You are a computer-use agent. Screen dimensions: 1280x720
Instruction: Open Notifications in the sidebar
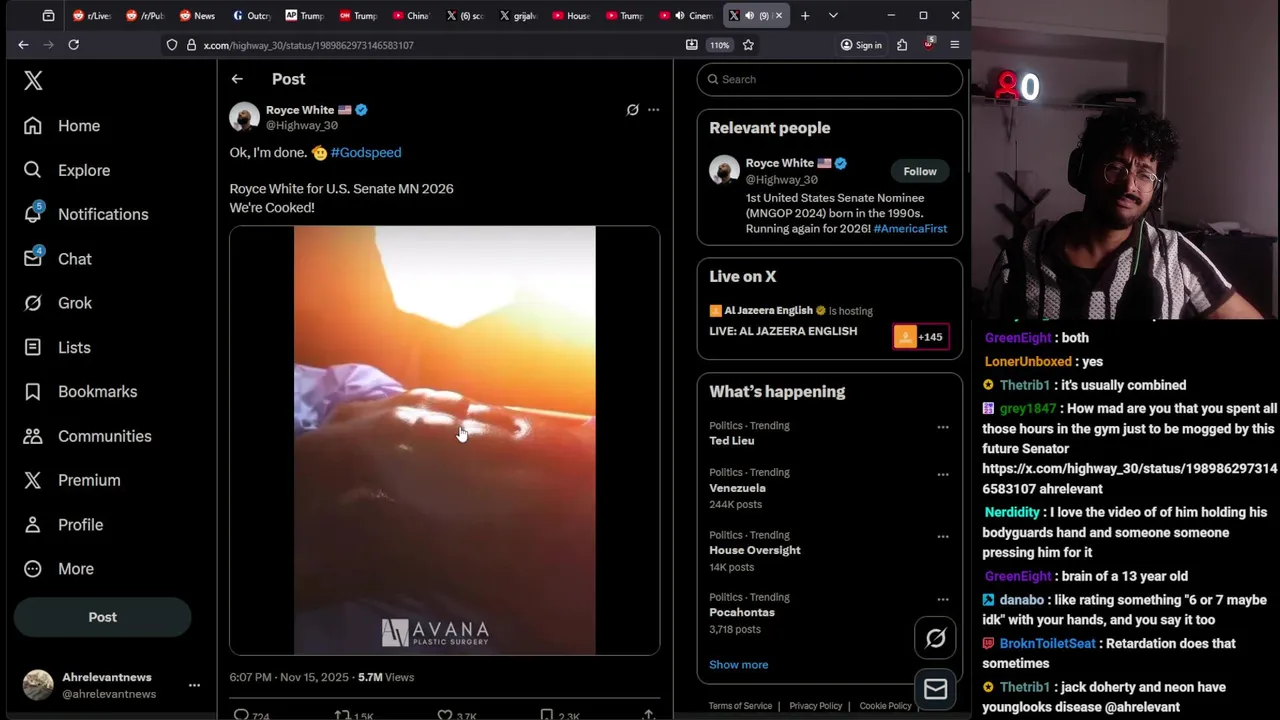86,214
